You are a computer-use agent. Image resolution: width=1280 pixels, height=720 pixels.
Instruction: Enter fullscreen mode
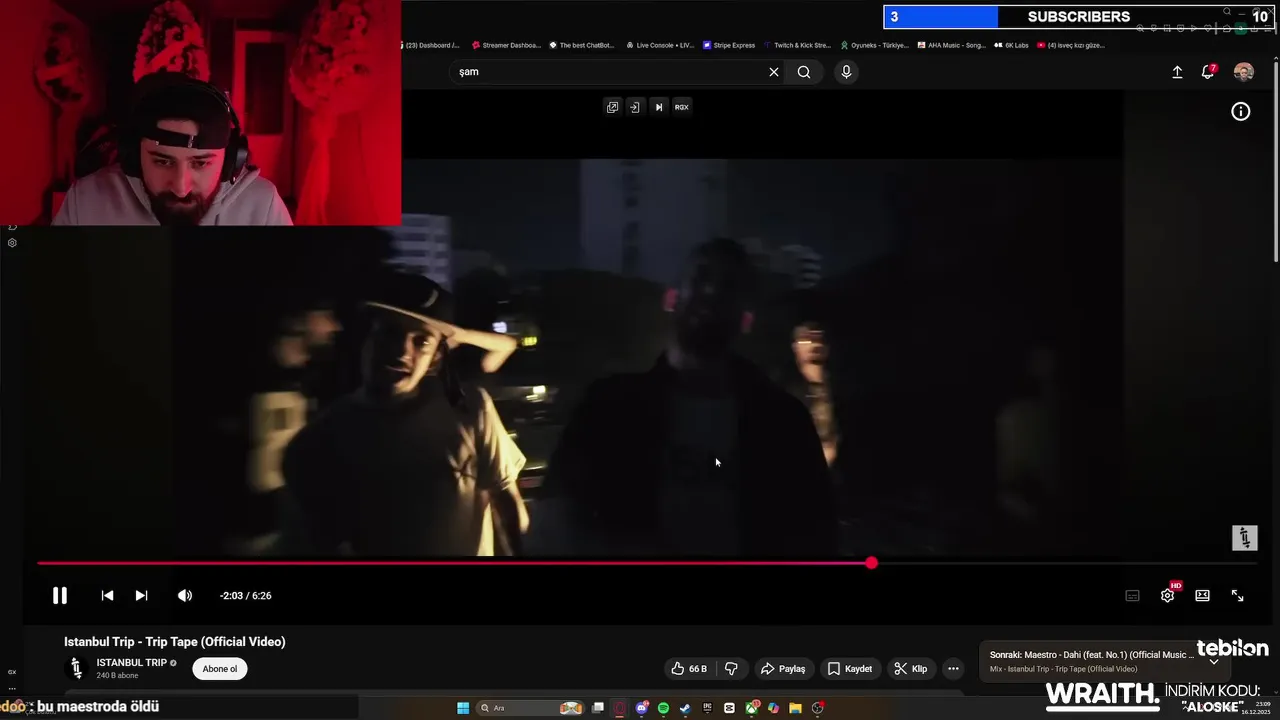(1237, 595)
